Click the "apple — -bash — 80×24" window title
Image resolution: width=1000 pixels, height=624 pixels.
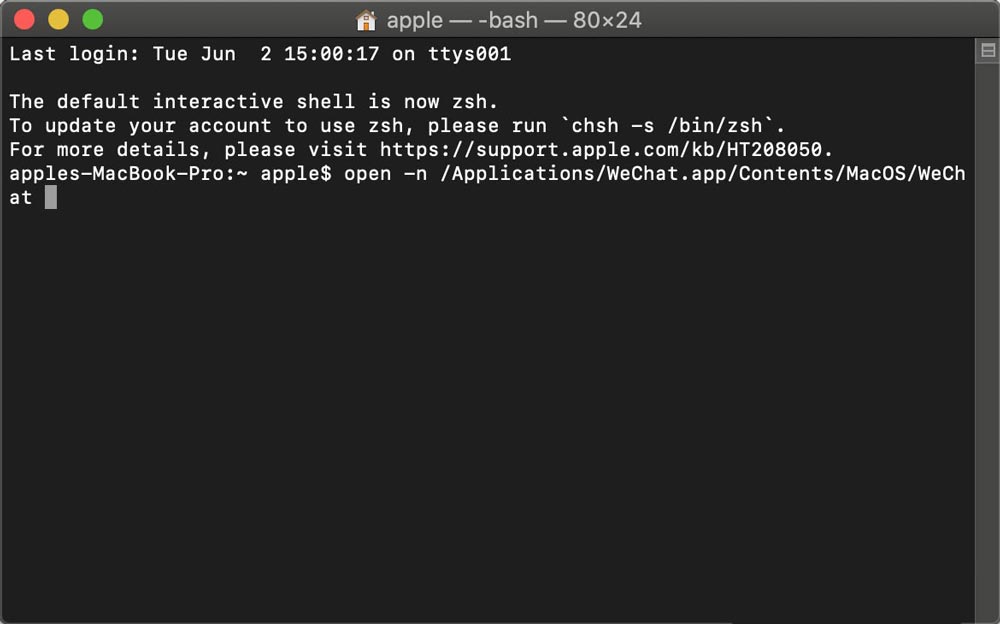(514, 20)
